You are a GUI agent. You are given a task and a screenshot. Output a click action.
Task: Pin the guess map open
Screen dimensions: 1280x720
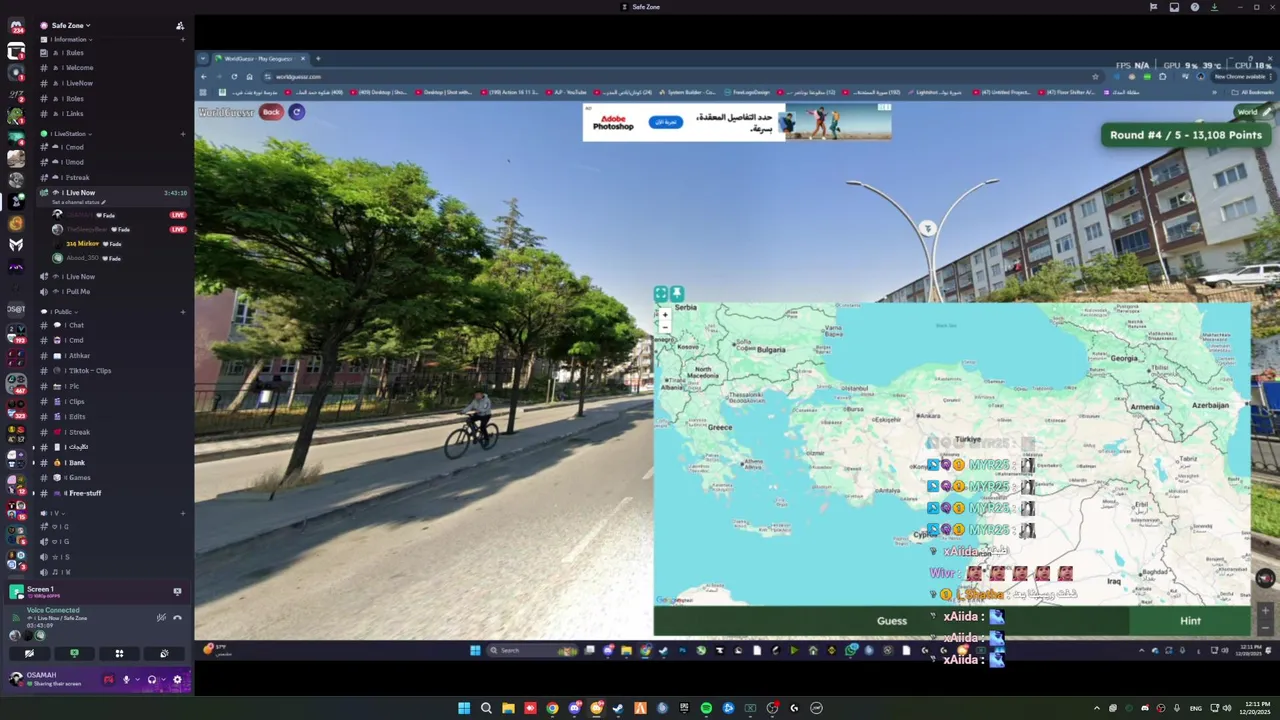(x=677, y=294)
